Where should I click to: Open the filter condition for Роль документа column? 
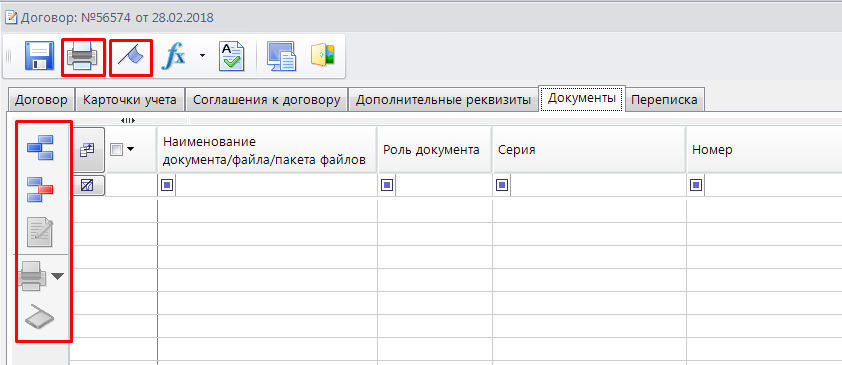coord(388,186)
